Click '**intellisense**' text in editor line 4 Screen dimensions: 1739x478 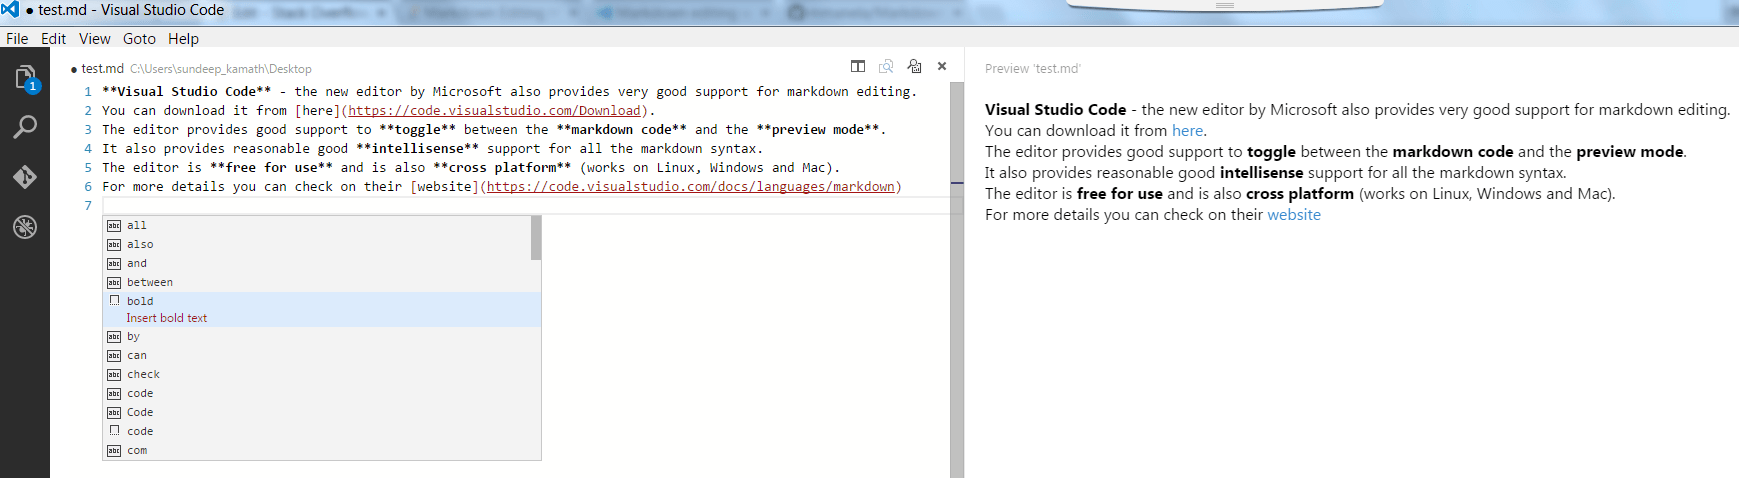click(417, 149)
